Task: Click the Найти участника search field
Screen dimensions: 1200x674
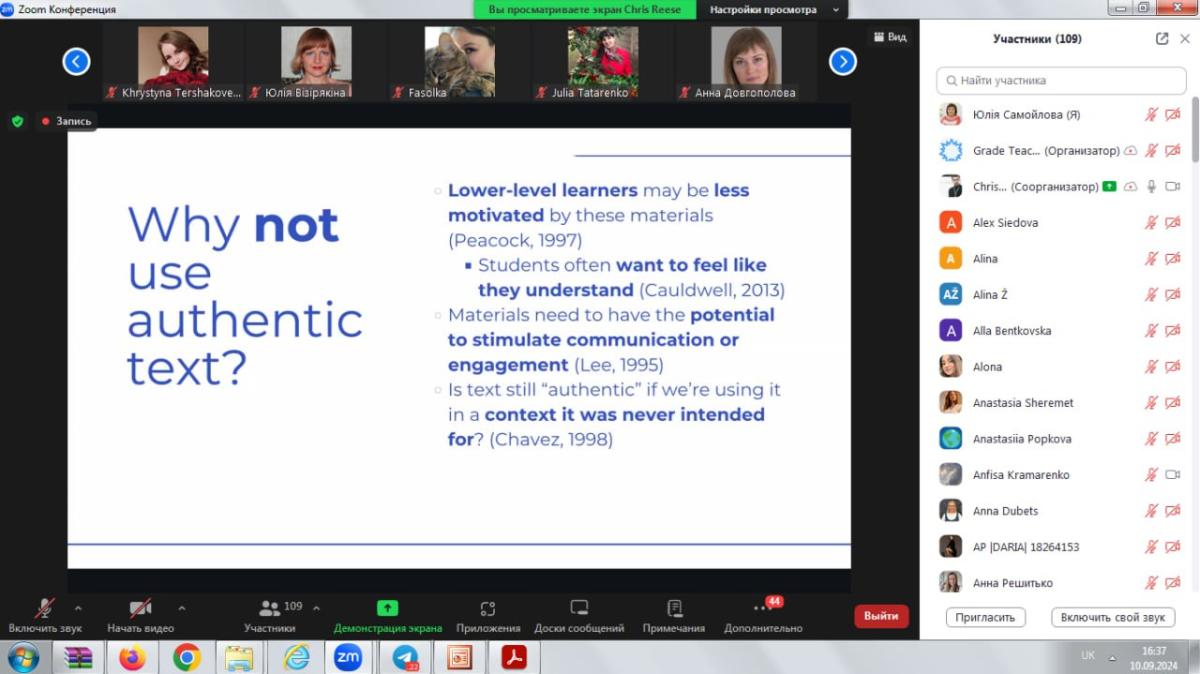Action: 1062,80
